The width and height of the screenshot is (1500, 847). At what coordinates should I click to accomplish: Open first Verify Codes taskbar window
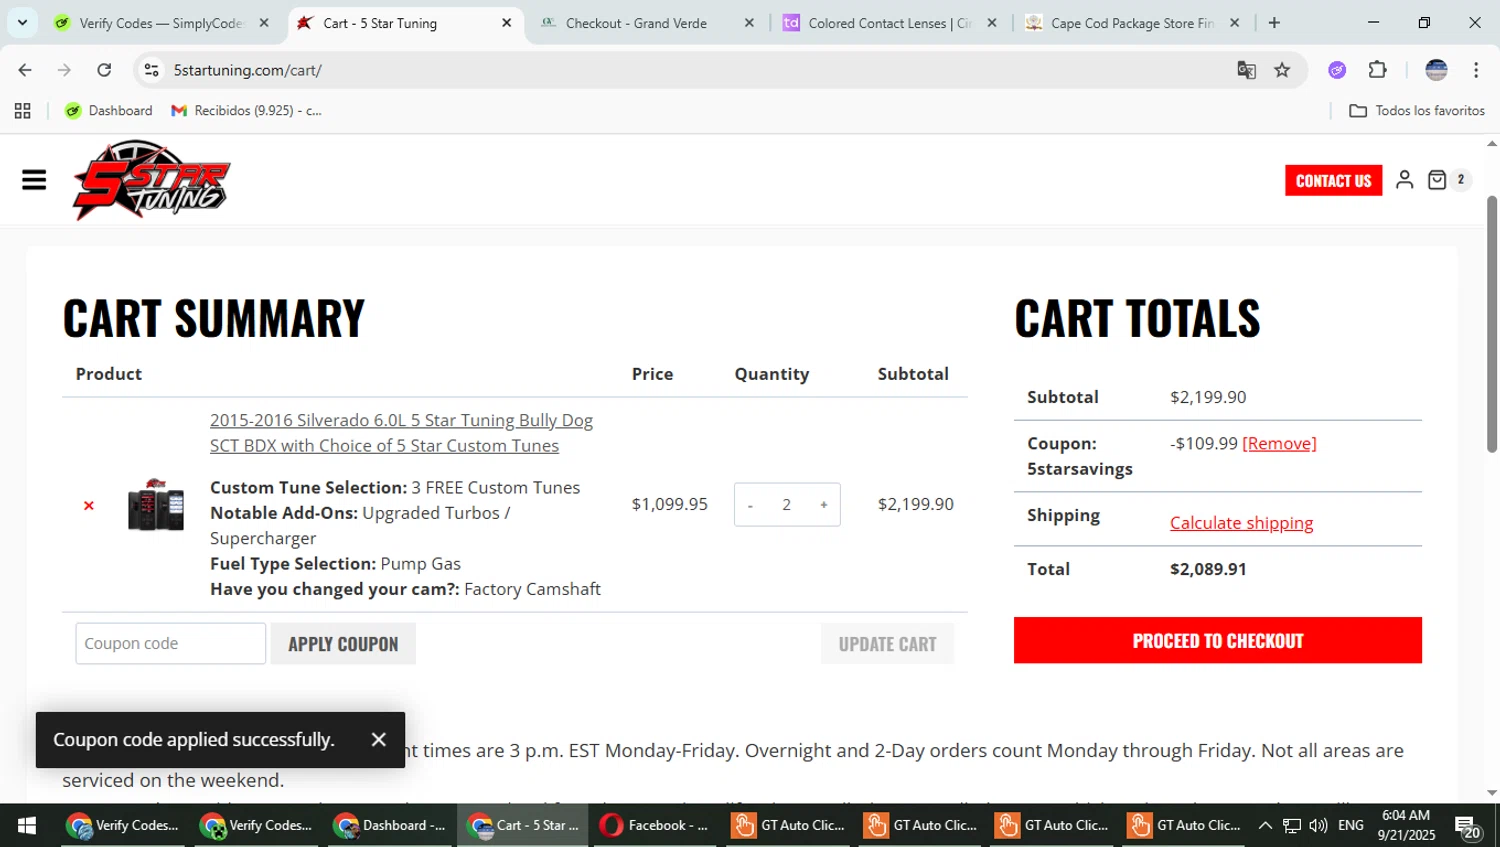(x=124, y=825)
